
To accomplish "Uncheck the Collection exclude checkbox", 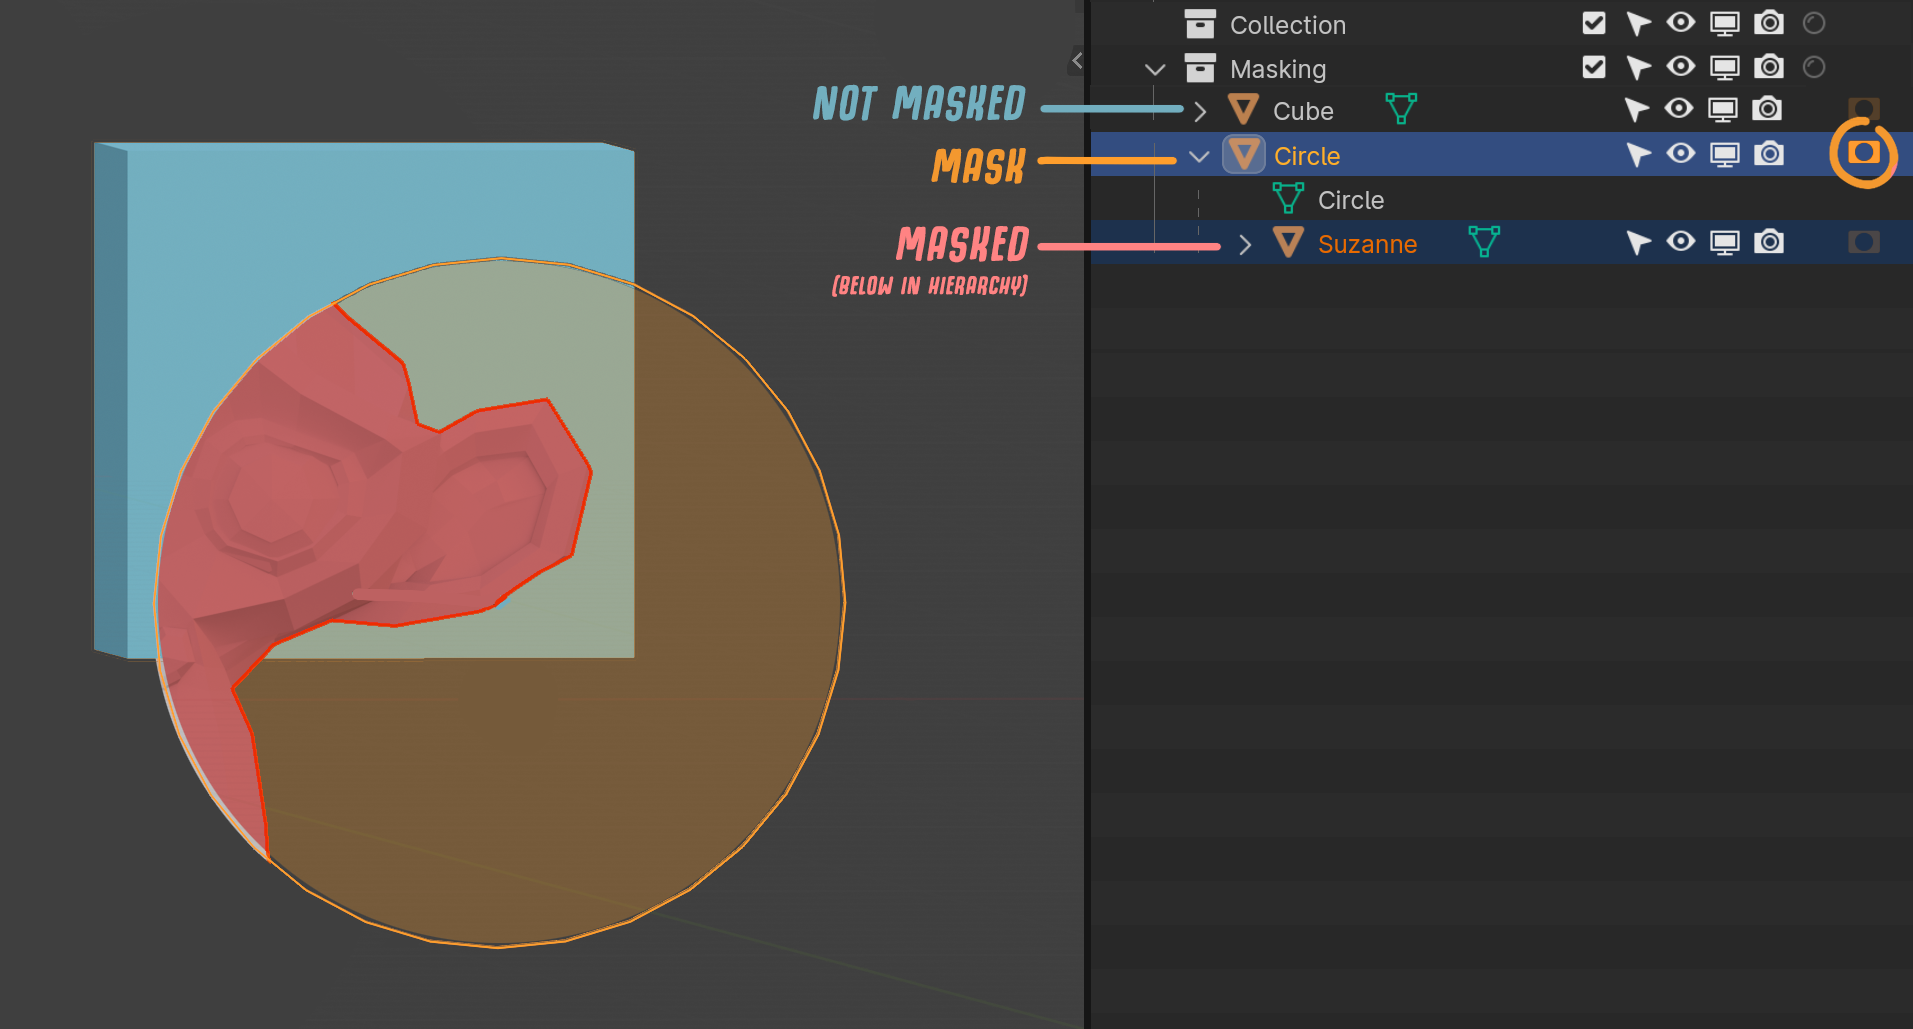I will 1594,23.
